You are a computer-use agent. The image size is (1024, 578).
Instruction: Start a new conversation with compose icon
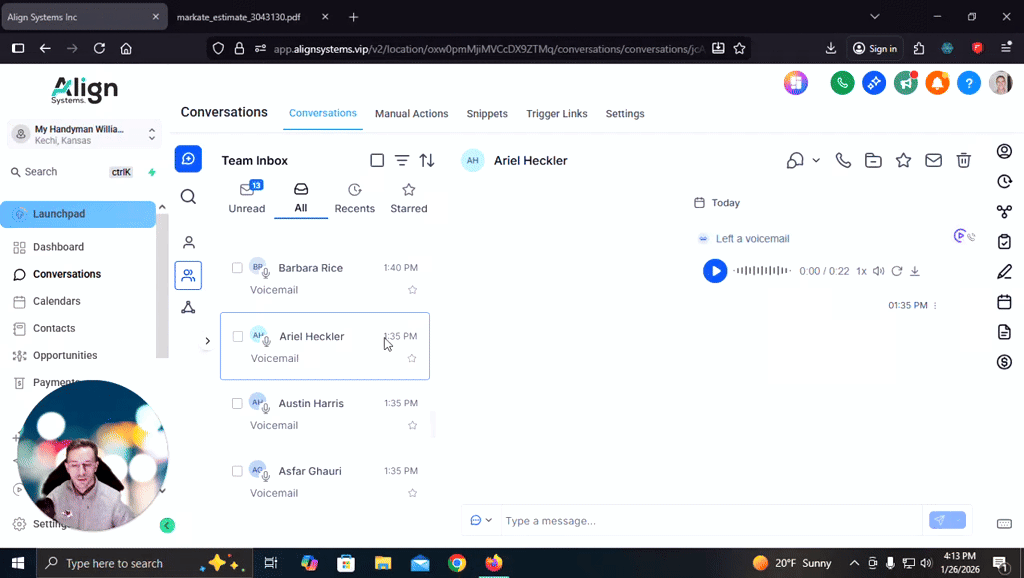(188, 159)
